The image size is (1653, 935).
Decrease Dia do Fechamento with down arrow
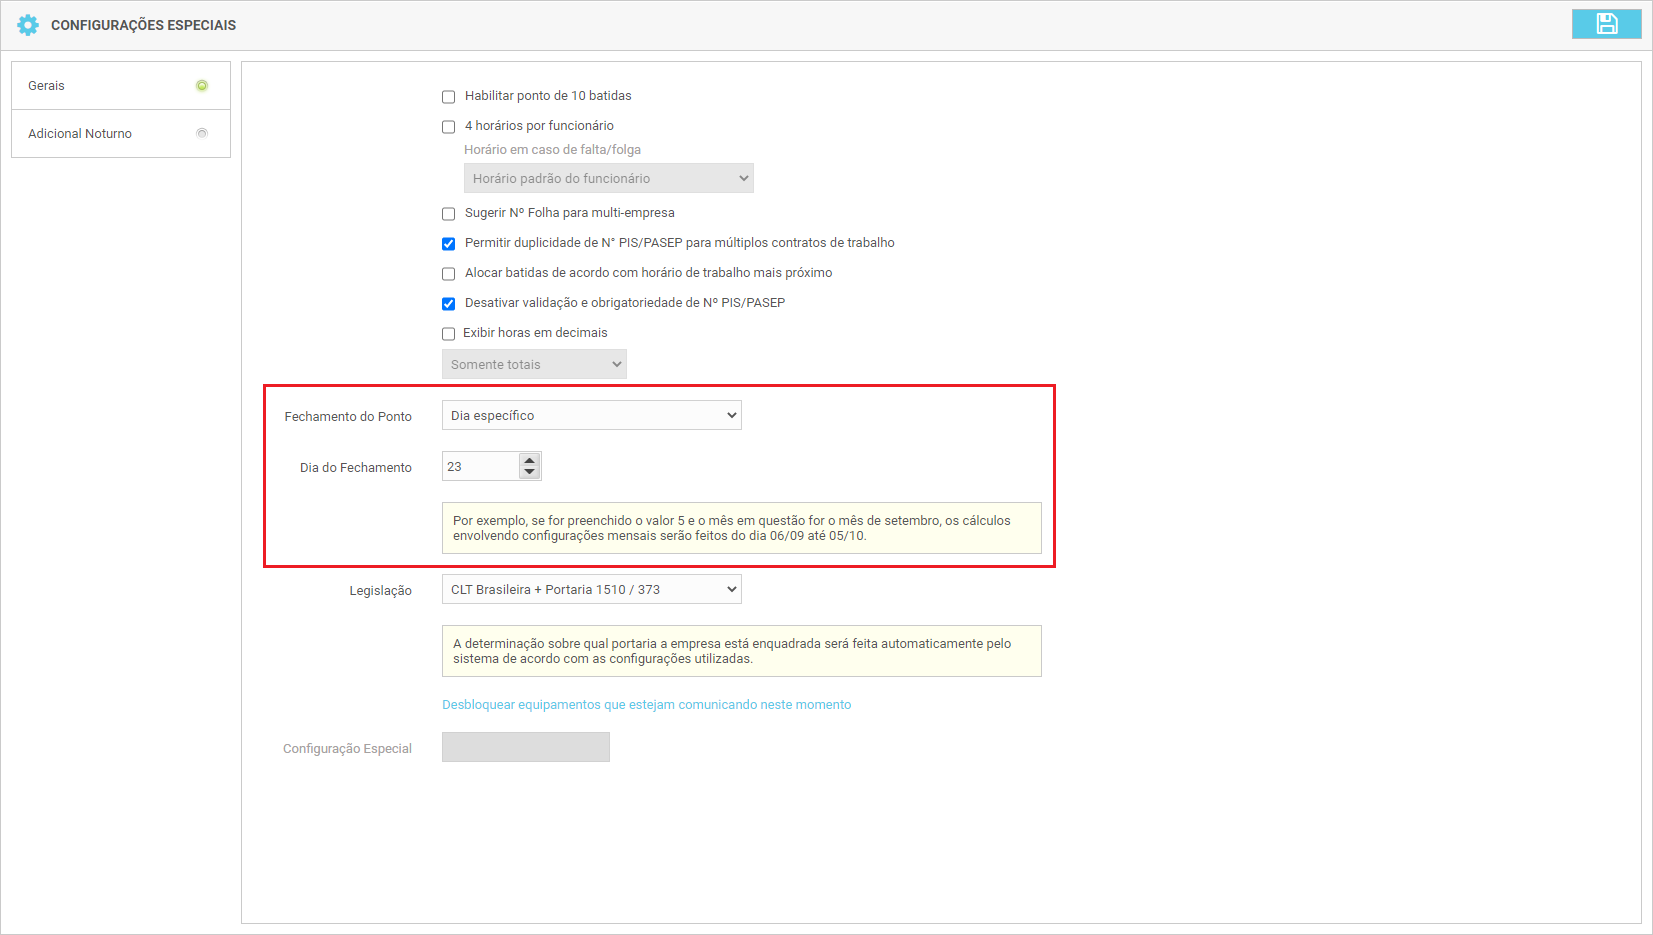pos(530,472)
